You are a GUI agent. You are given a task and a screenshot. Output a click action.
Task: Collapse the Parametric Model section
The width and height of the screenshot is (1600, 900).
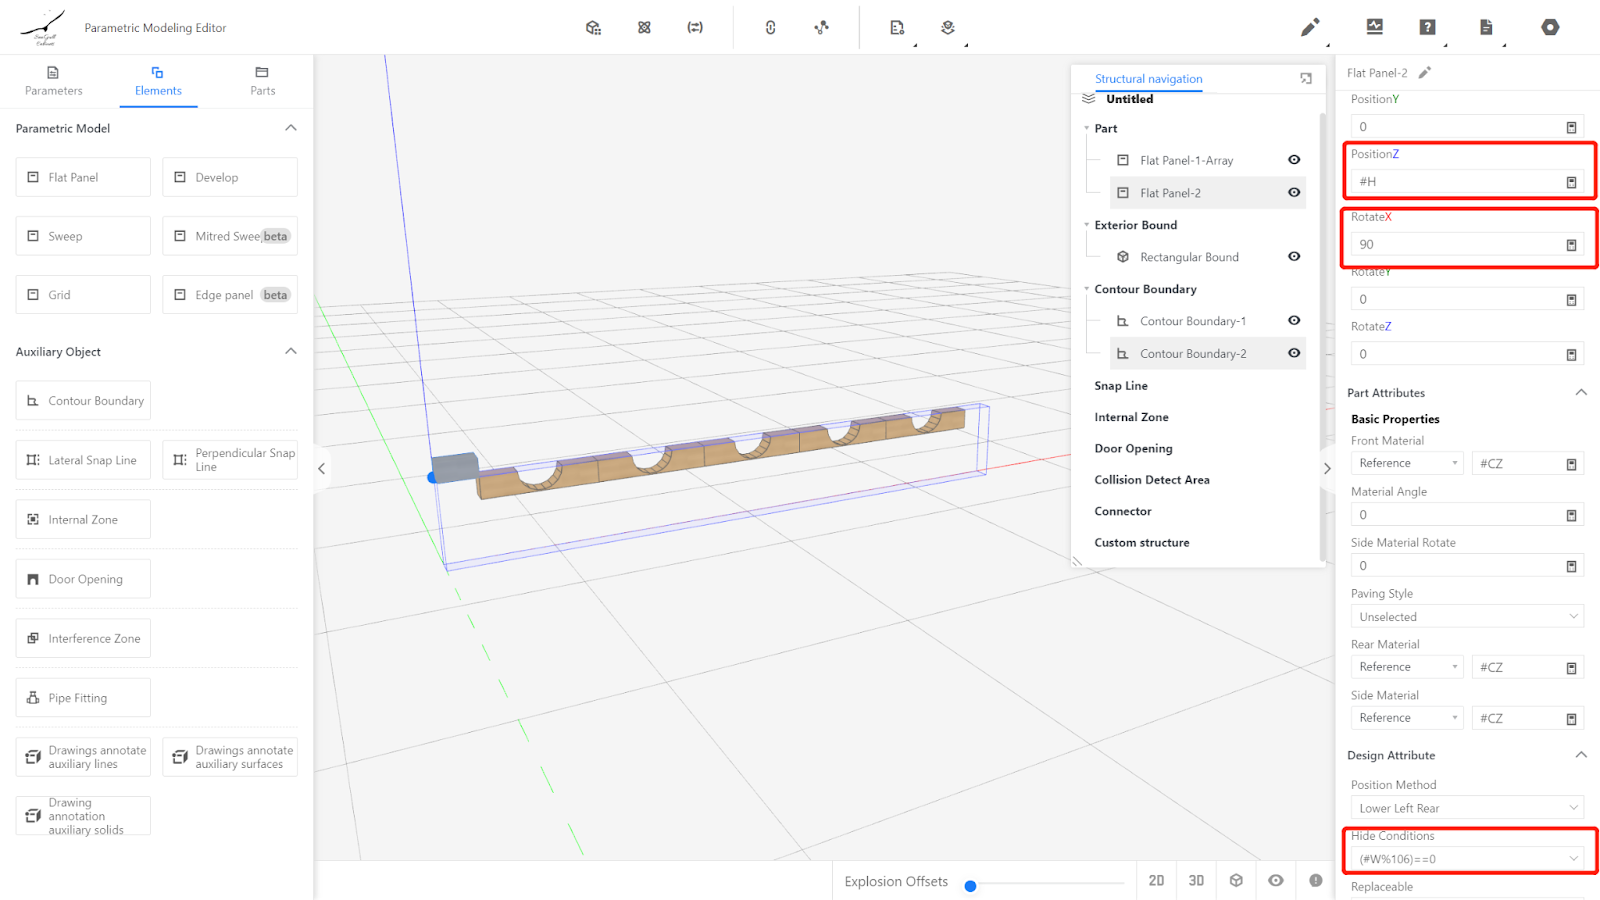291,128
